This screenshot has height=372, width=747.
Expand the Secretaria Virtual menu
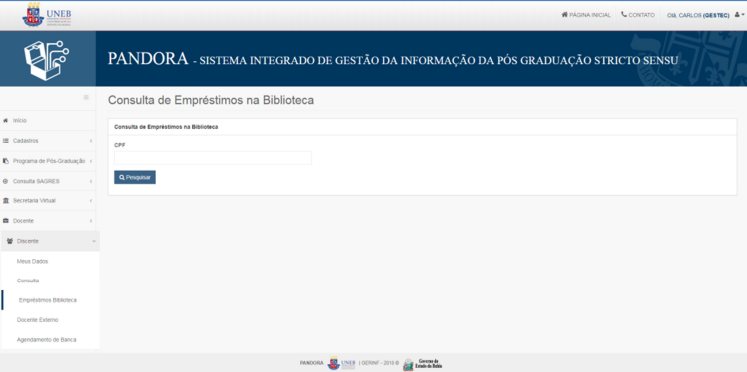48,201
